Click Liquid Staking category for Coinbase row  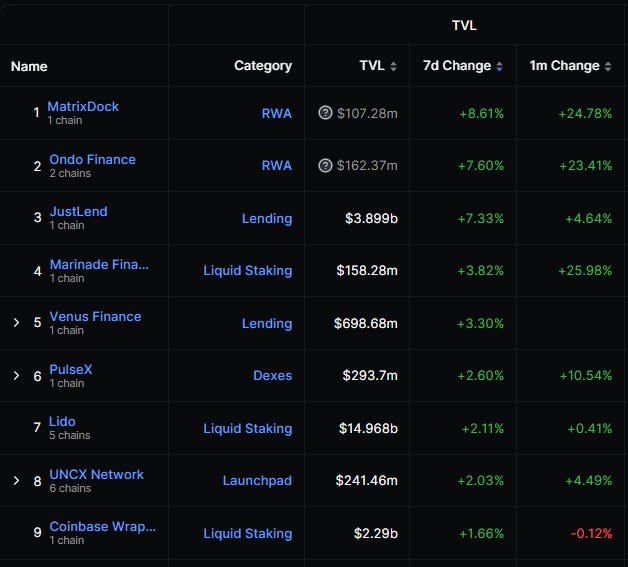pyautogui.click(x=248, y=533)
